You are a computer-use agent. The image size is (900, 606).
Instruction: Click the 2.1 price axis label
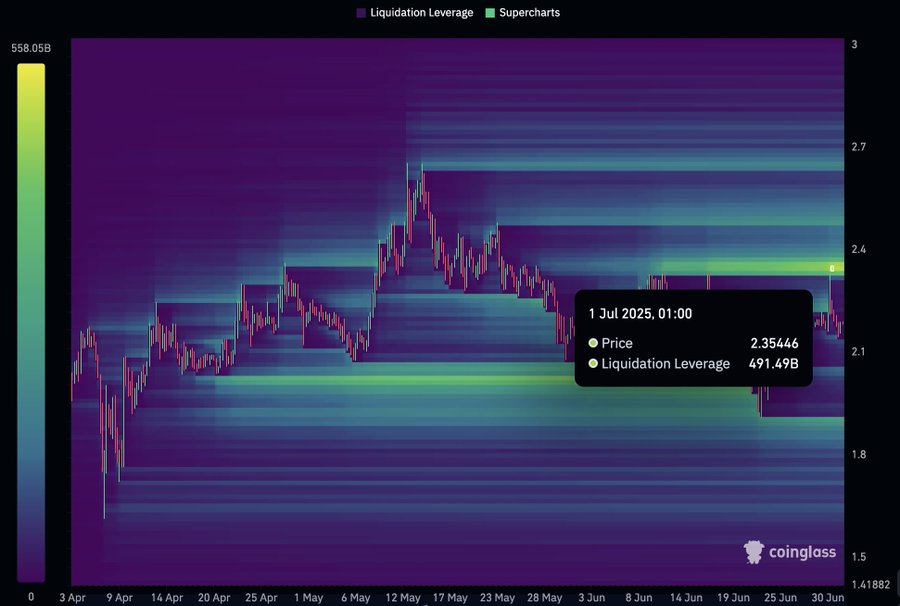click(x=858, y=352)
